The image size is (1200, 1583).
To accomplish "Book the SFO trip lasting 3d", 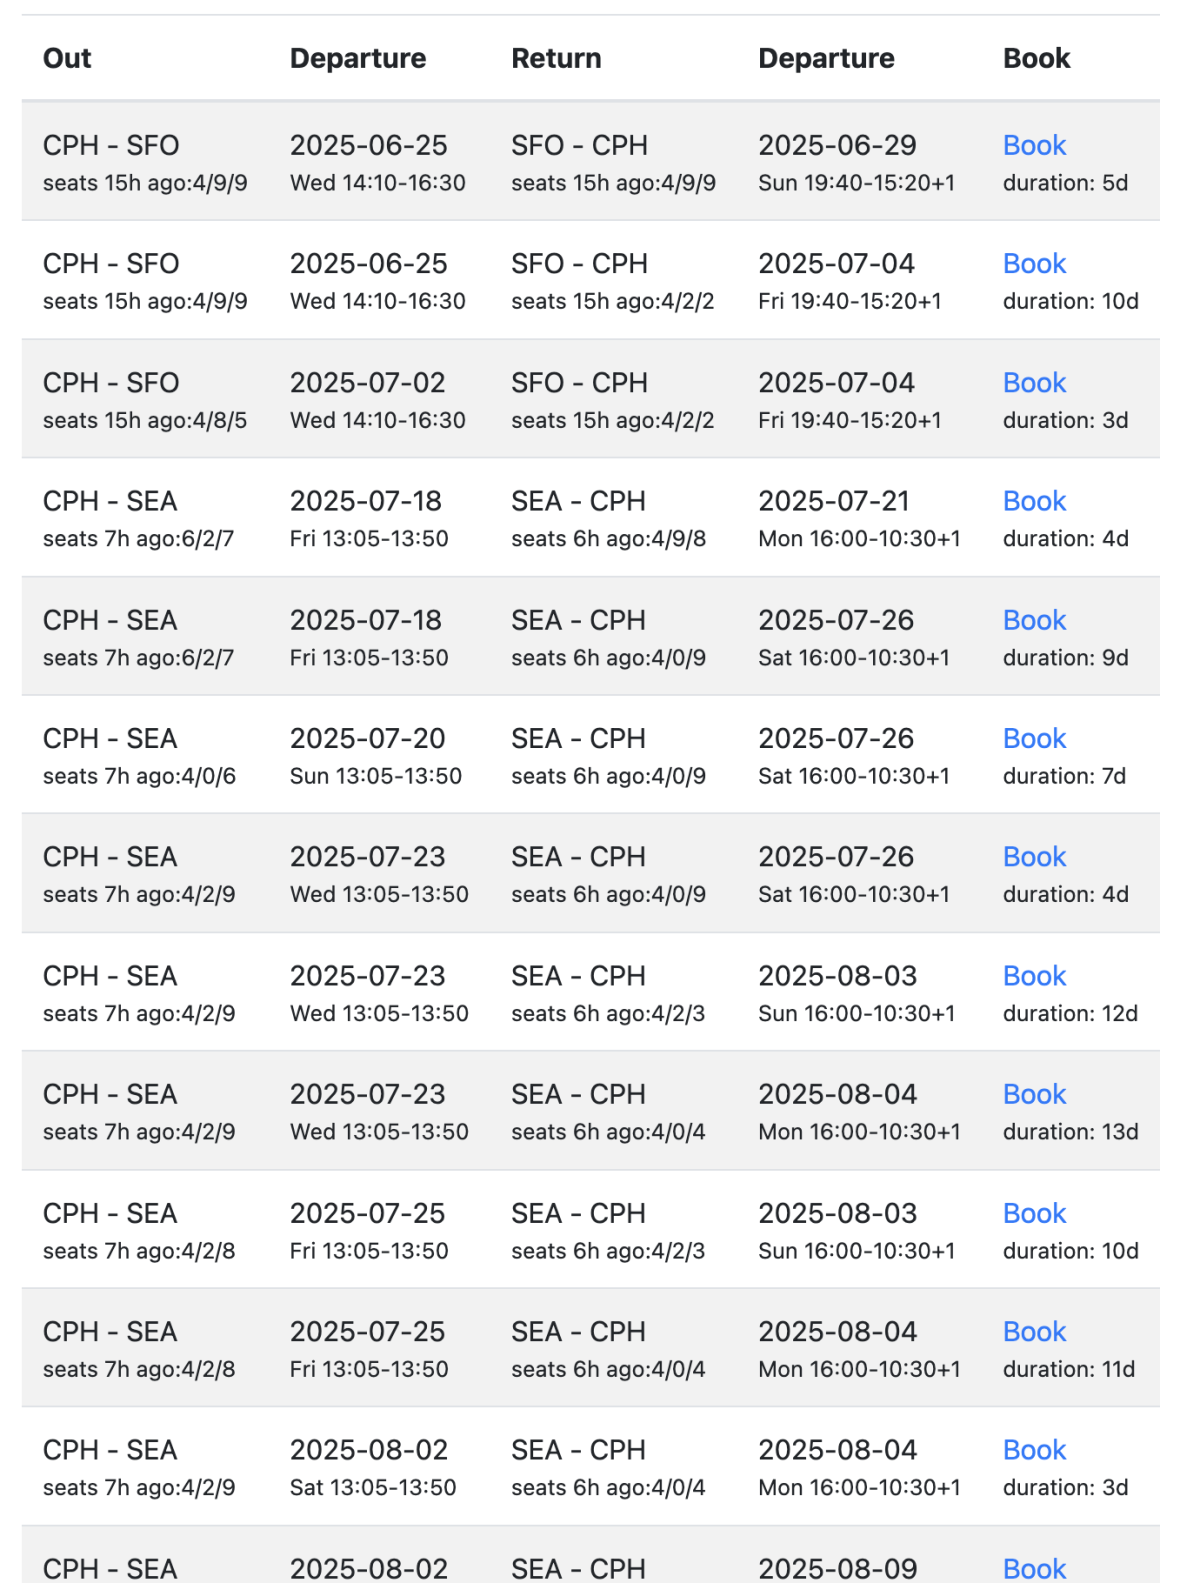I will 1034,383.
